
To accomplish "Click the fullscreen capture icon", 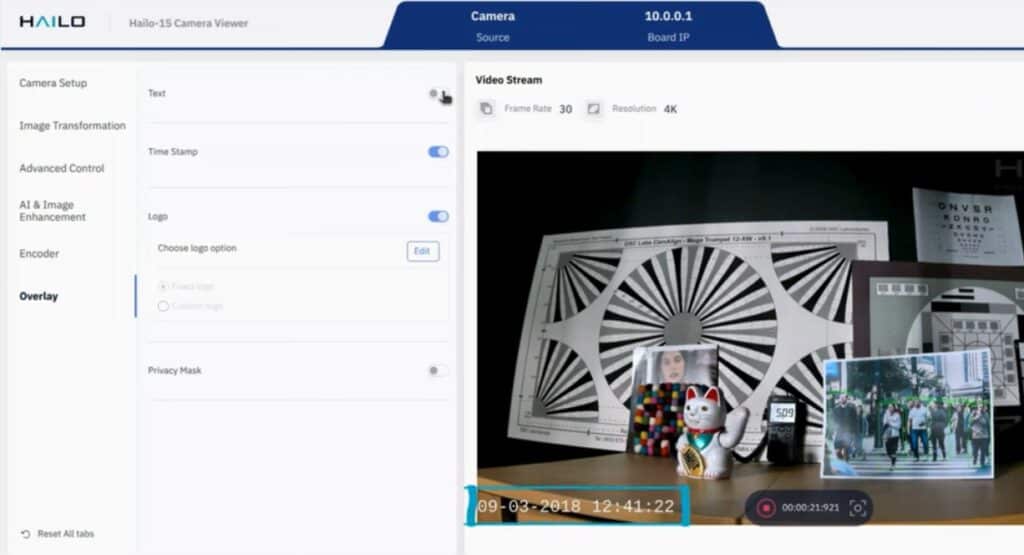I will [856, 507].
